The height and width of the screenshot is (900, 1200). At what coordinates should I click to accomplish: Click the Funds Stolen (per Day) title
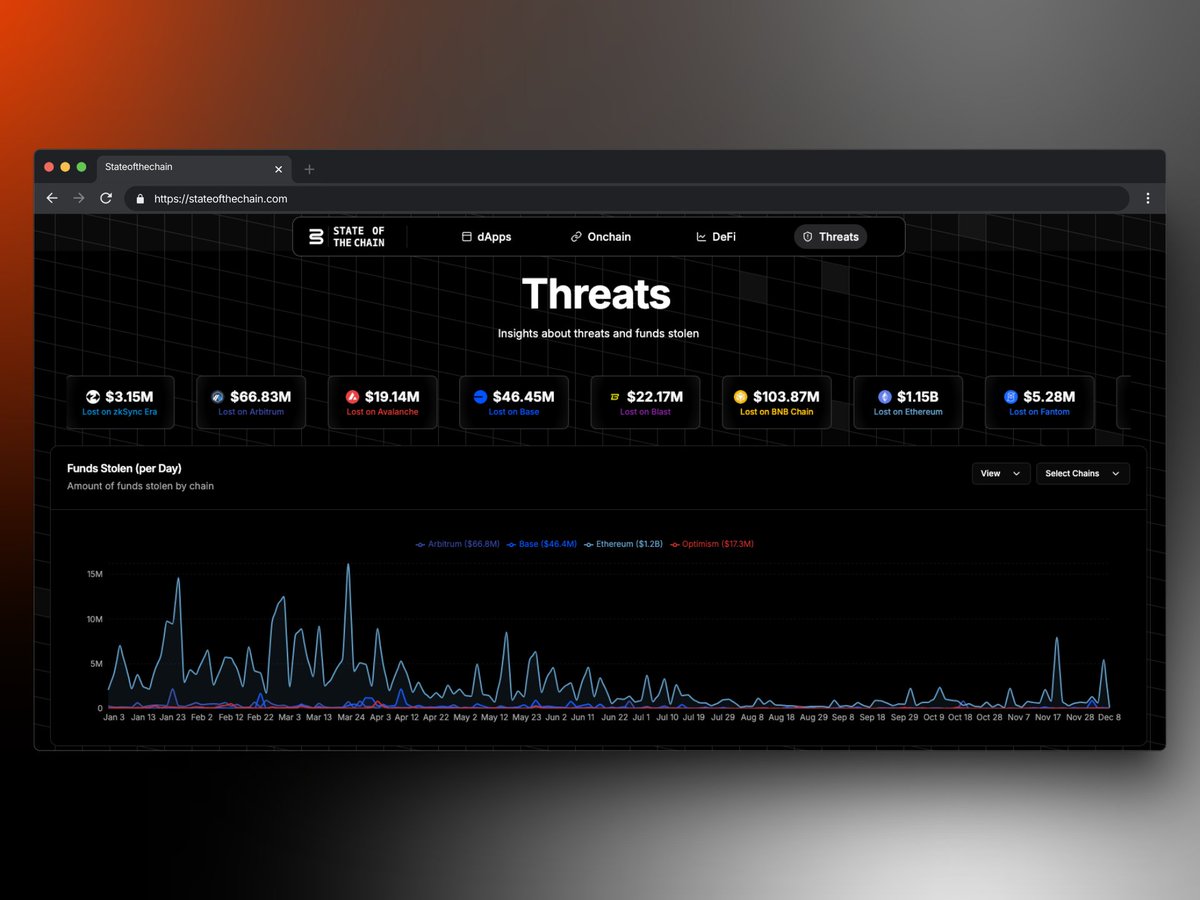tap(124, 468)
